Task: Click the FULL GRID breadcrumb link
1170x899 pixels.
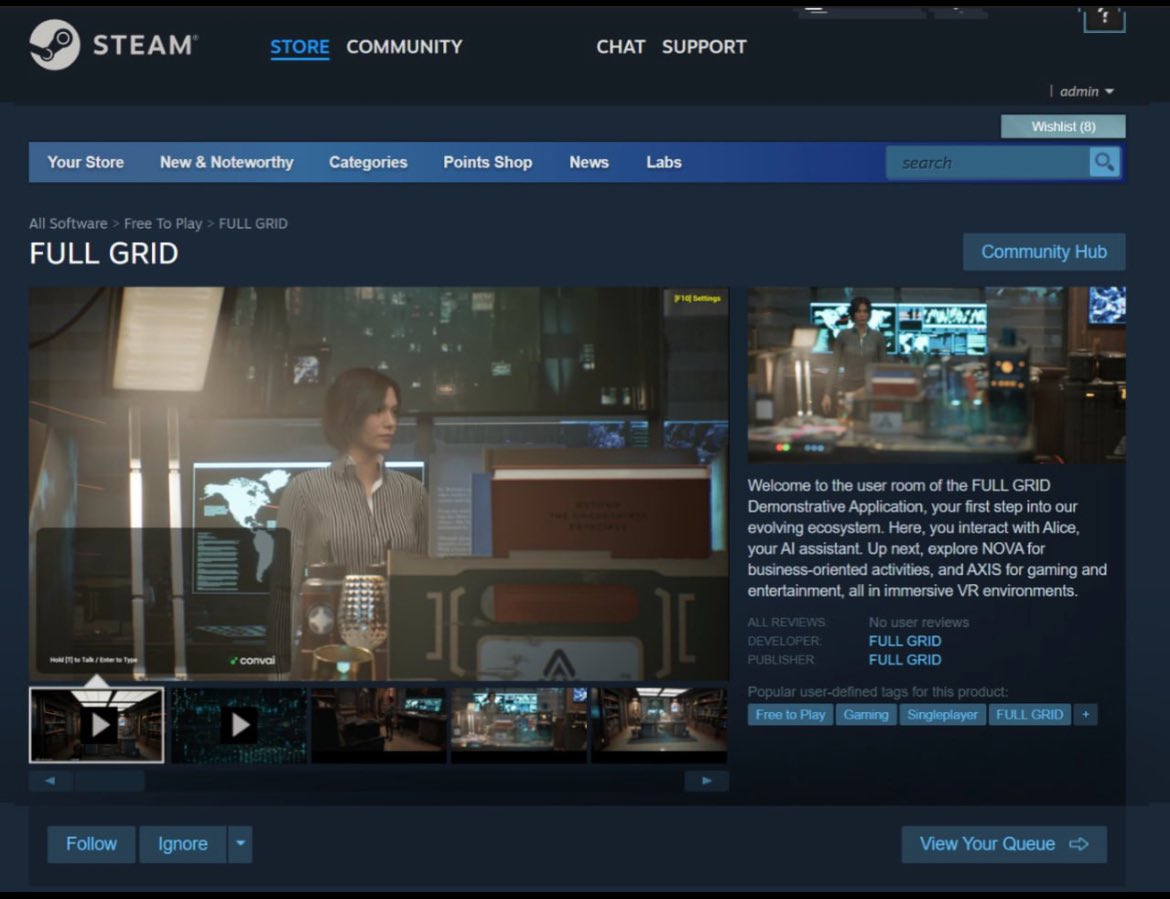Action: (253, 223)
